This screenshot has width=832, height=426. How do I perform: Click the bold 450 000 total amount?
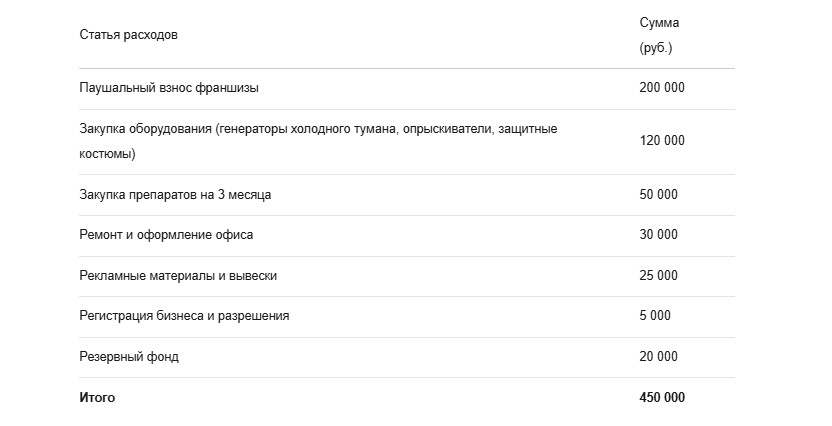662,397
